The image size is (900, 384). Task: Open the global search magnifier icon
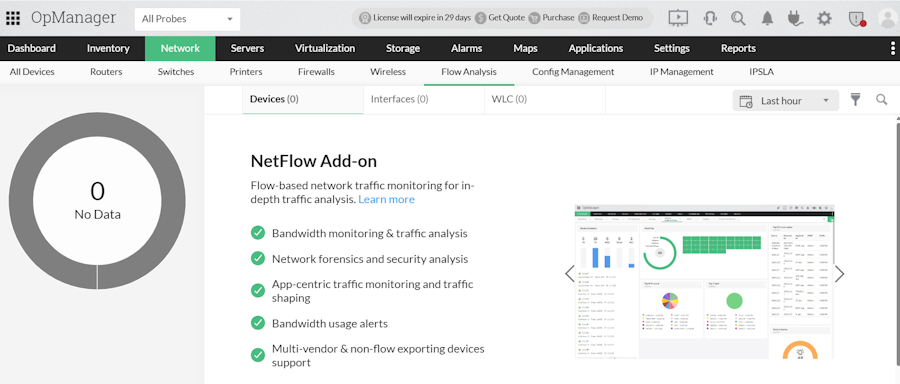[x=738, y=18]
